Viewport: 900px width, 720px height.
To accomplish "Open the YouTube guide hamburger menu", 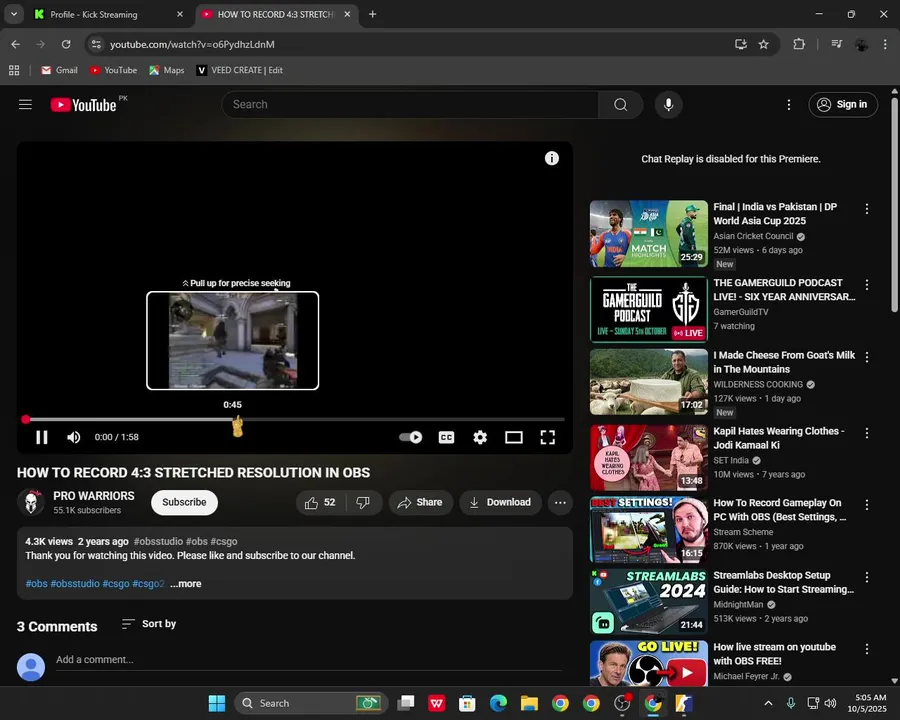I will (x=25, y=104).
